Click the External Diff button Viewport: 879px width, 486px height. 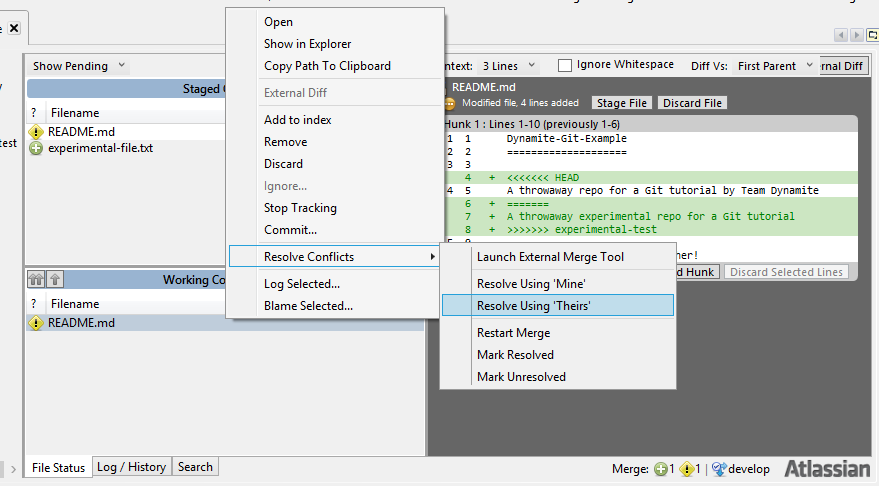click(844, 66)
